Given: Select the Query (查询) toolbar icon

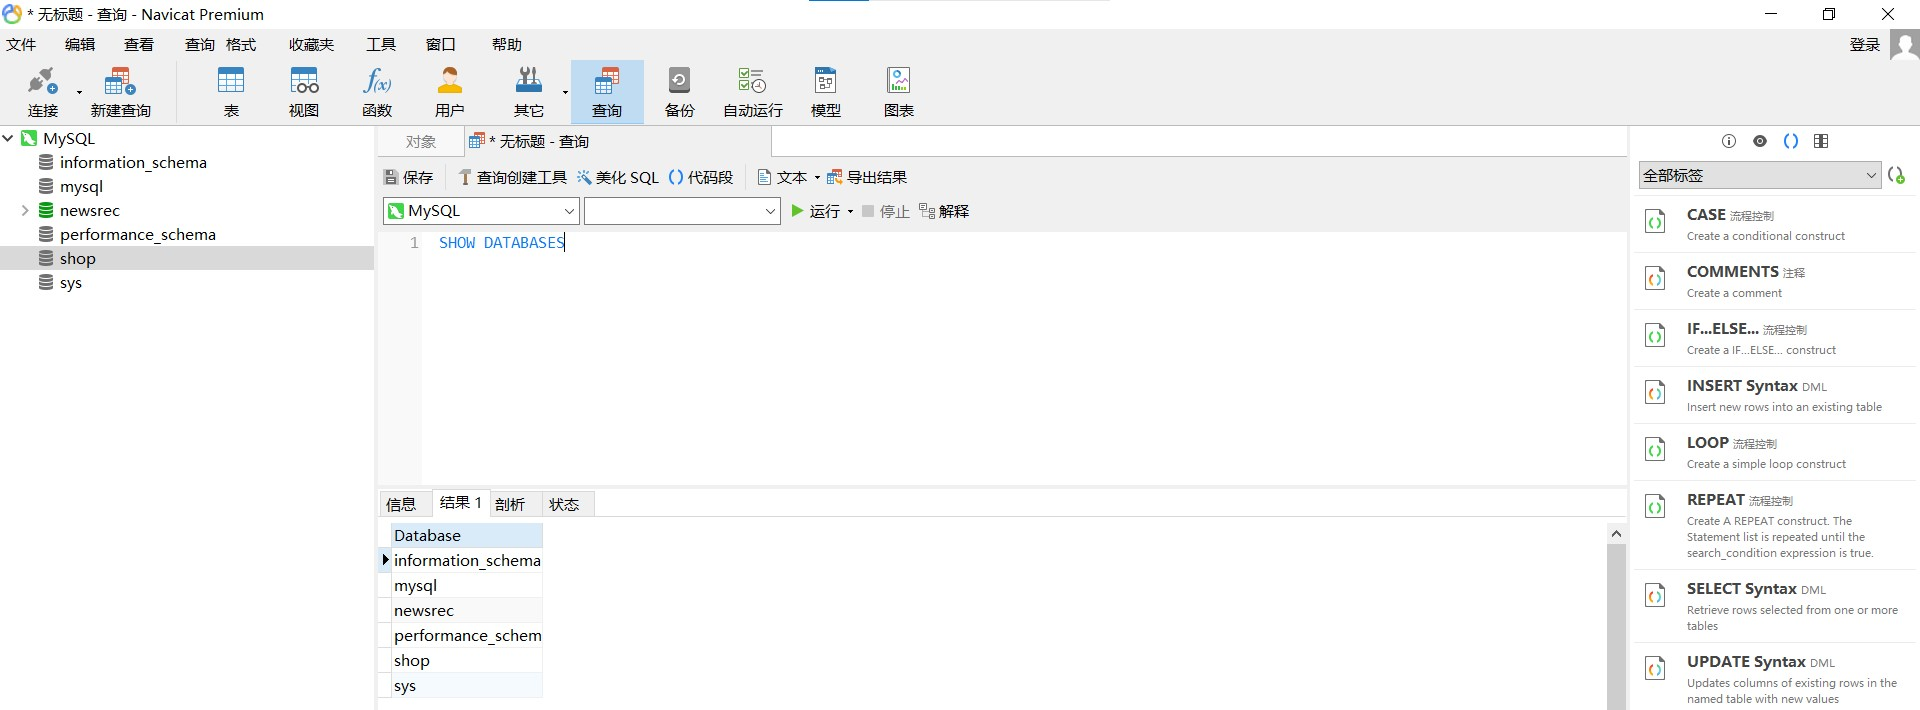Looking at the screenshot, I should point(607,91).
